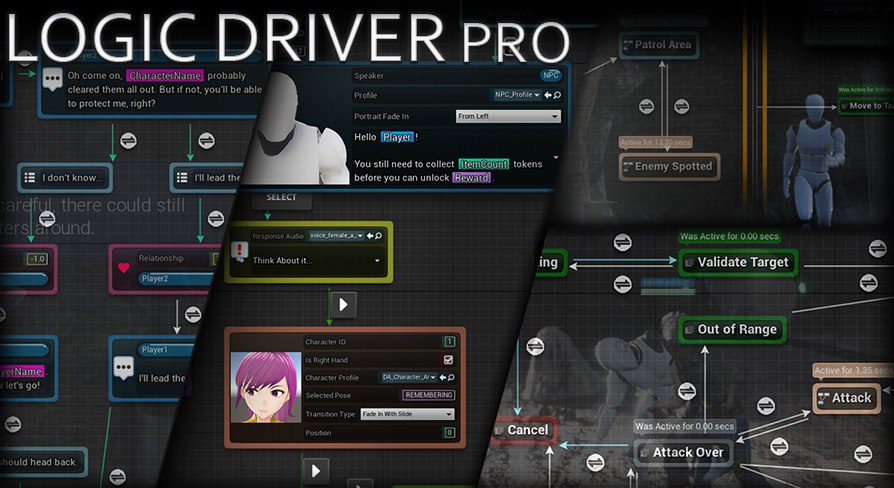Click "Was Active for 0.00 secs" above Validate Target
Image resolution: width=894 pixels, height=488 pixels.
729,236
